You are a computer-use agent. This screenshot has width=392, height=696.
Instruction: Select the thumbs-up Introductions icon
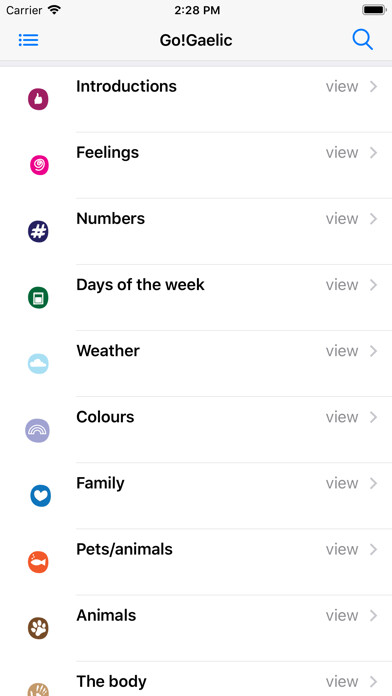point(38,99)
